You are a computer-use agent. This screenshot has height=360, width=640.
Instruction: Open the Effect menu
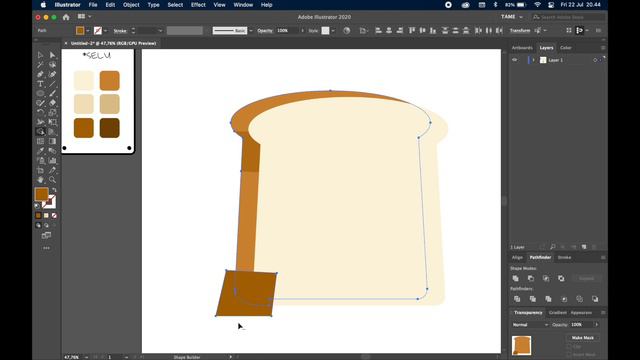pos(198,5)
